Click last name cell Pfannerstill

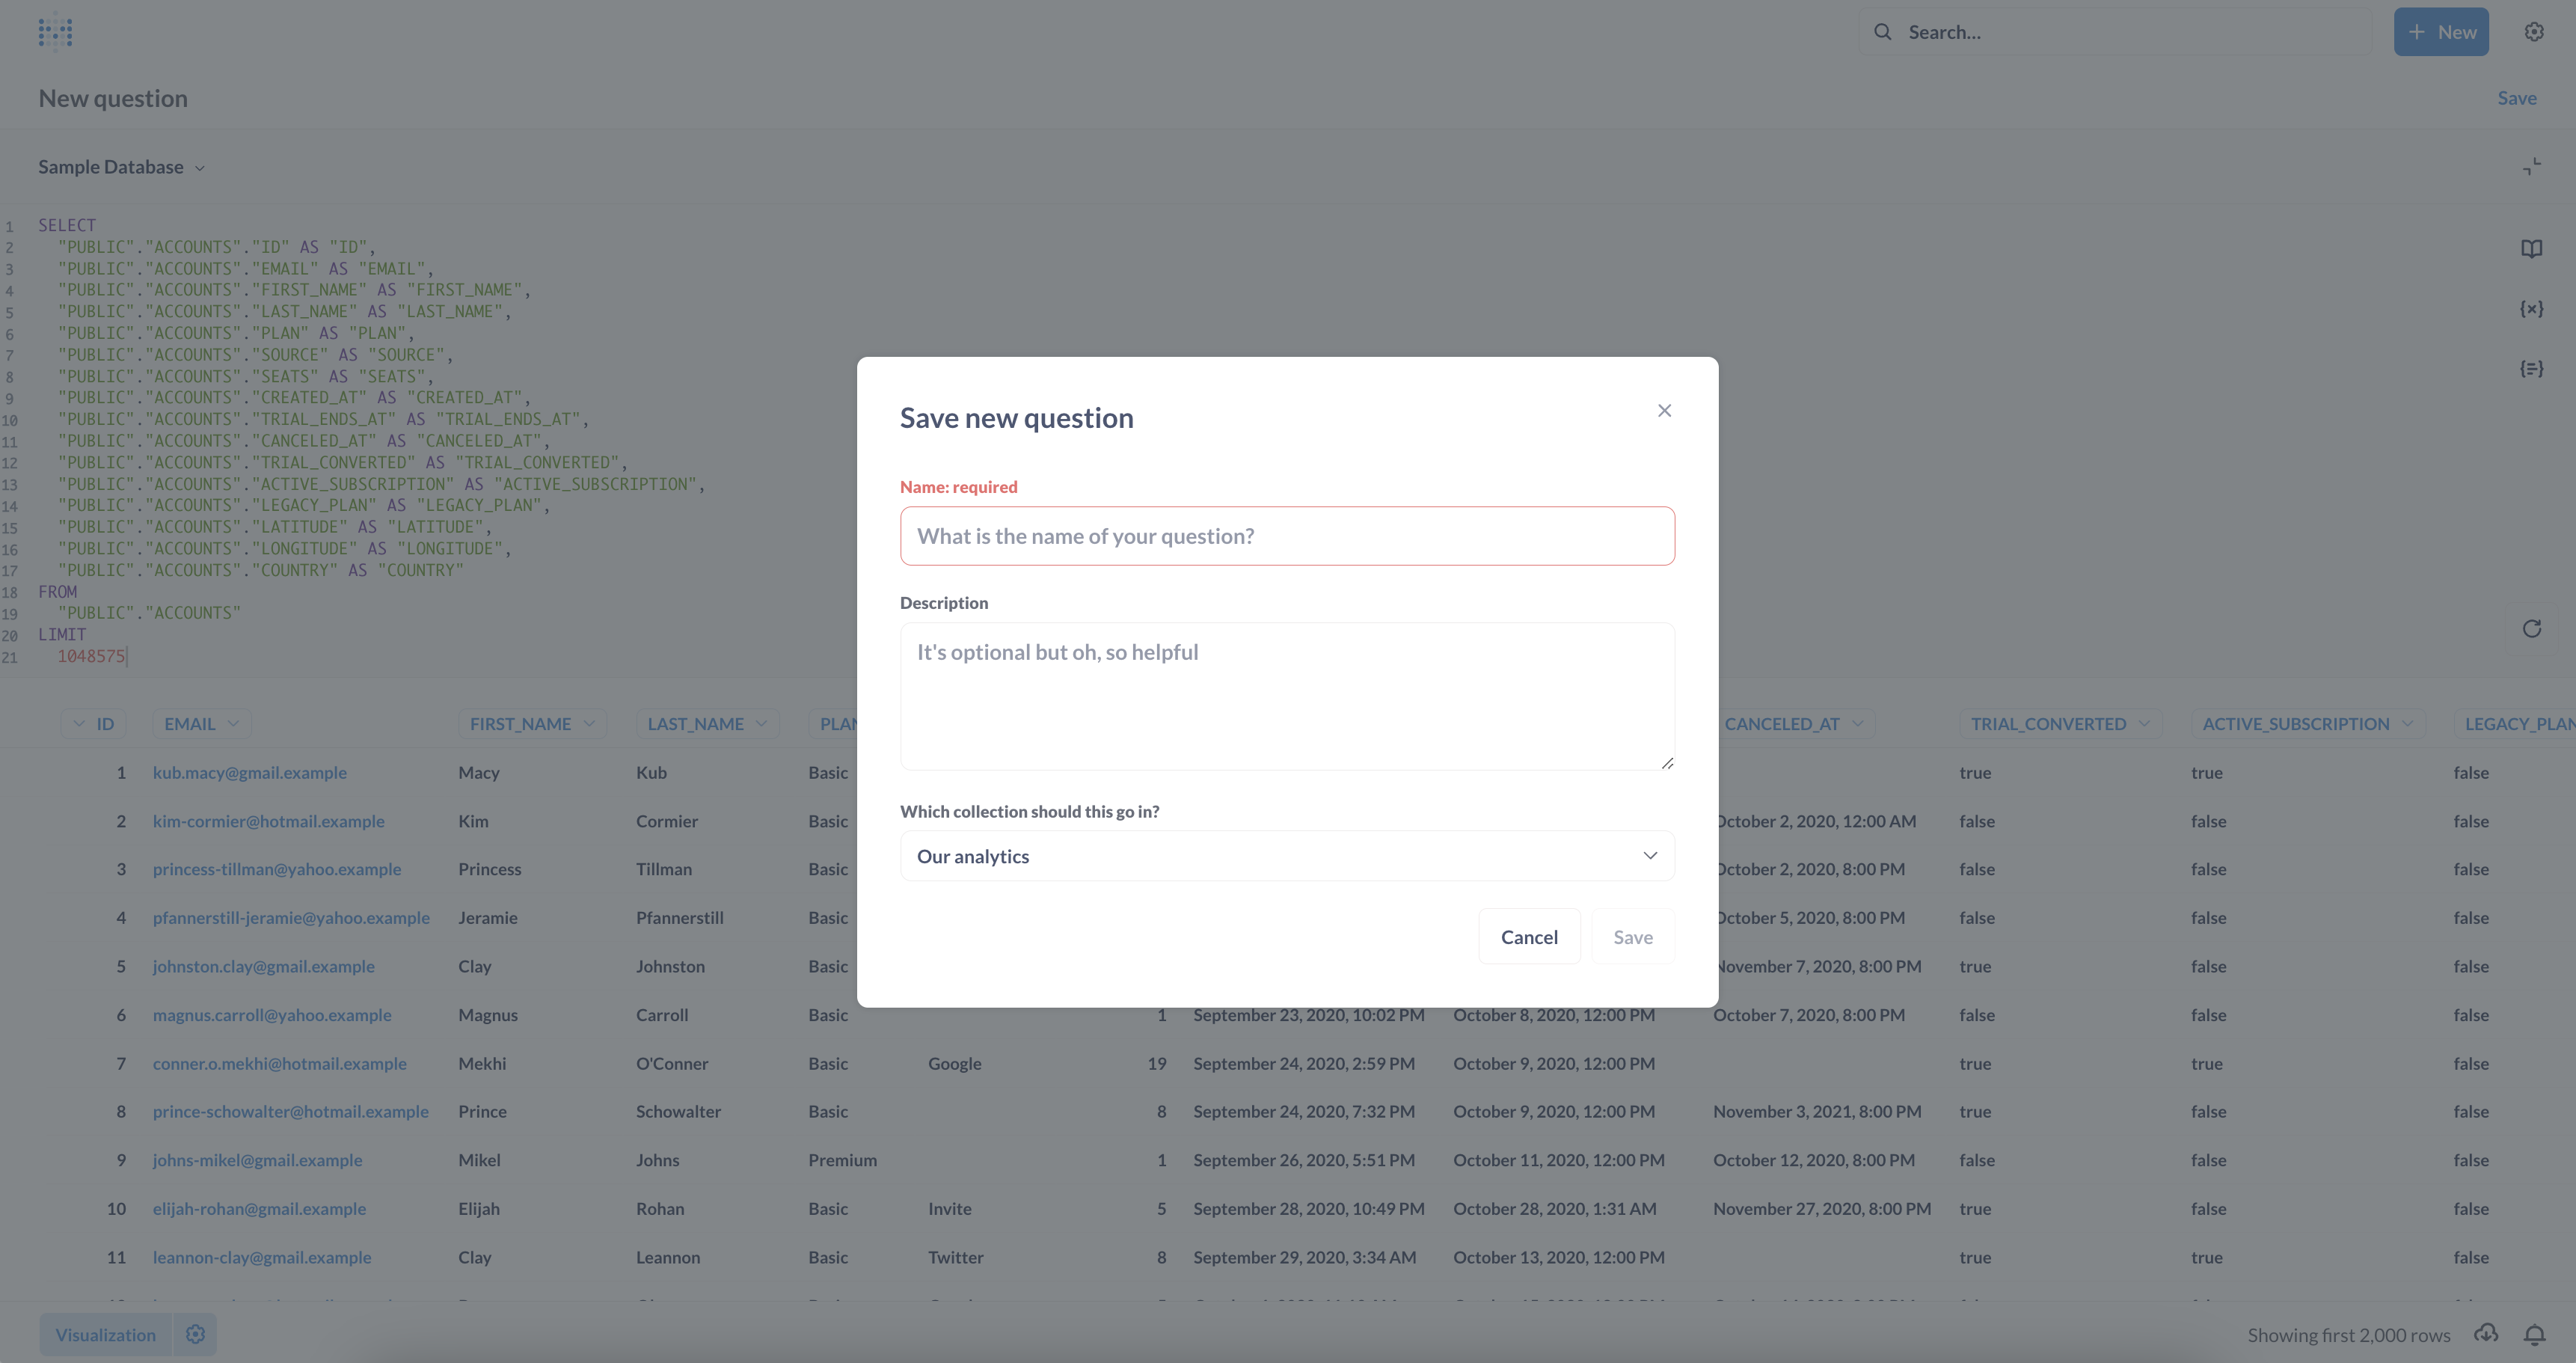click(x=680, y=918)
